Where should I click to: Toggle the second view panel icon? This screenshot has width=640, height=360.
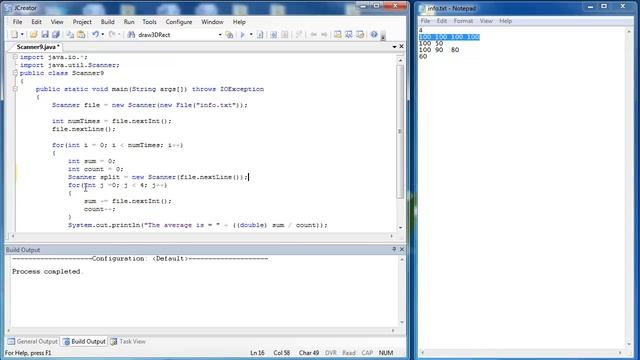click(x=349, y=35)
